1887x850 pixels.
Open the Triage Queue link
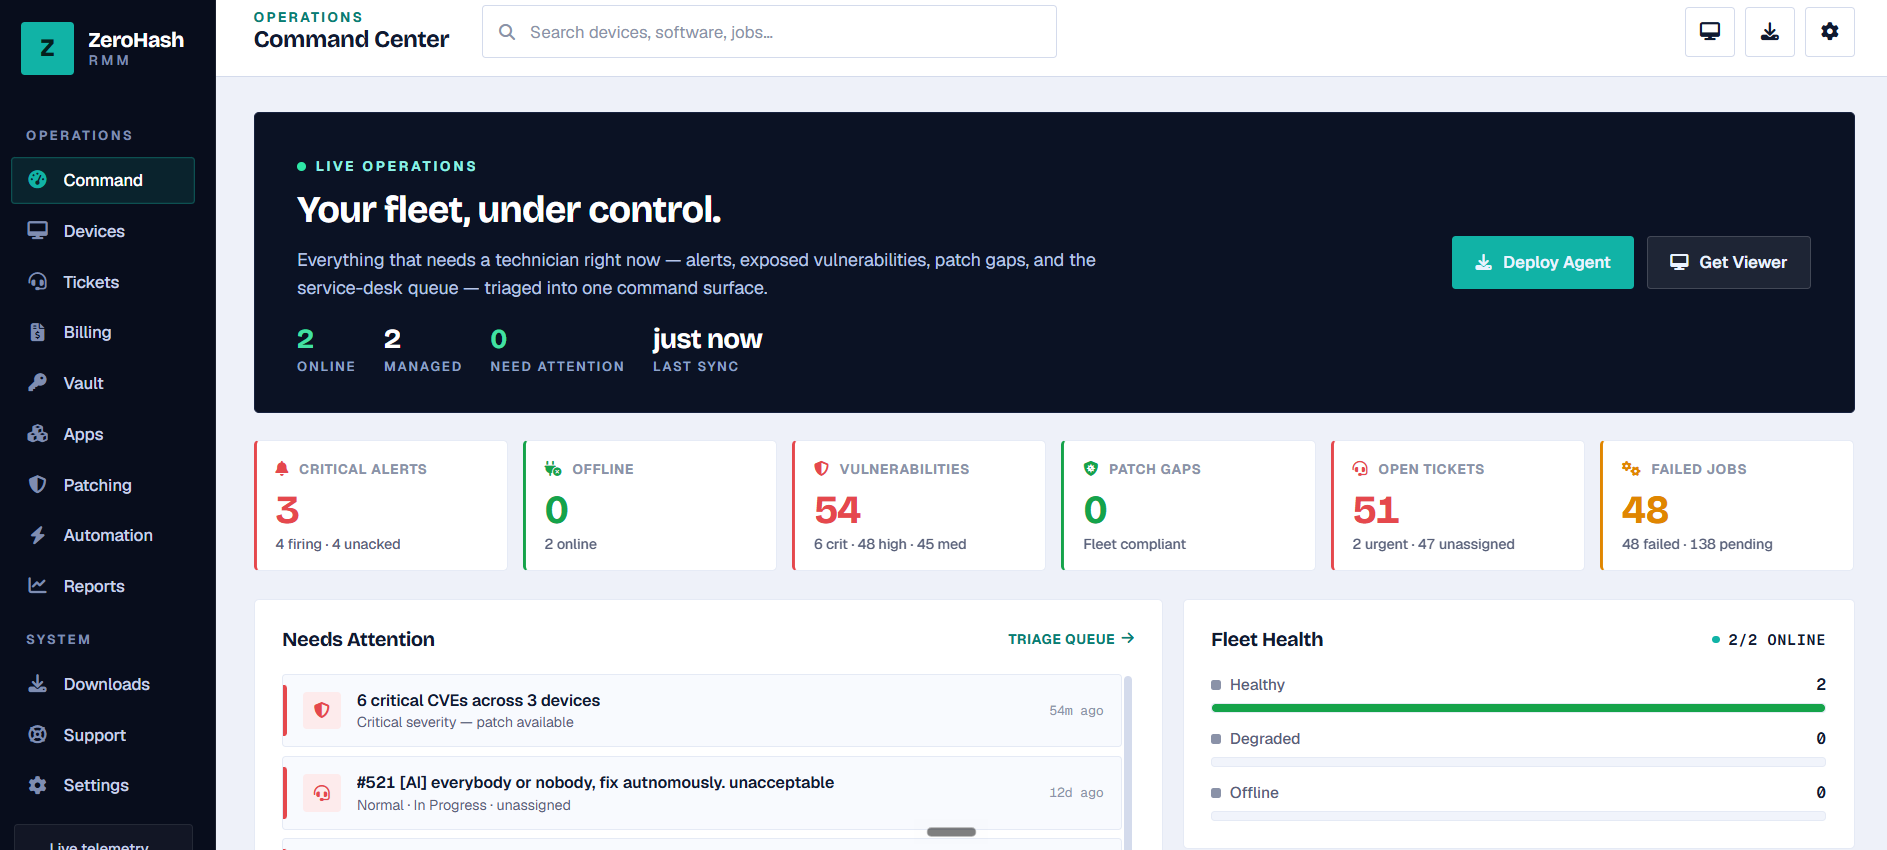pos(1071,639)
